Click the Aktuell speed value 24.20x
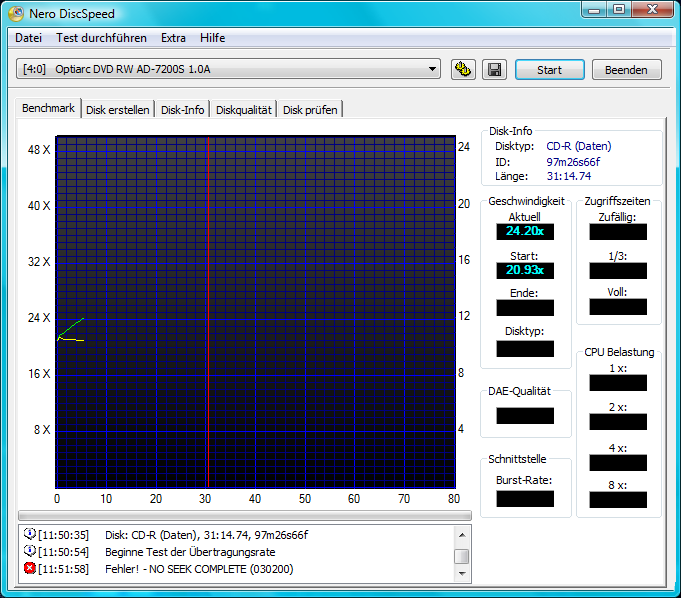The width and height of the screenshot is (681, 598). pos(525,231)
